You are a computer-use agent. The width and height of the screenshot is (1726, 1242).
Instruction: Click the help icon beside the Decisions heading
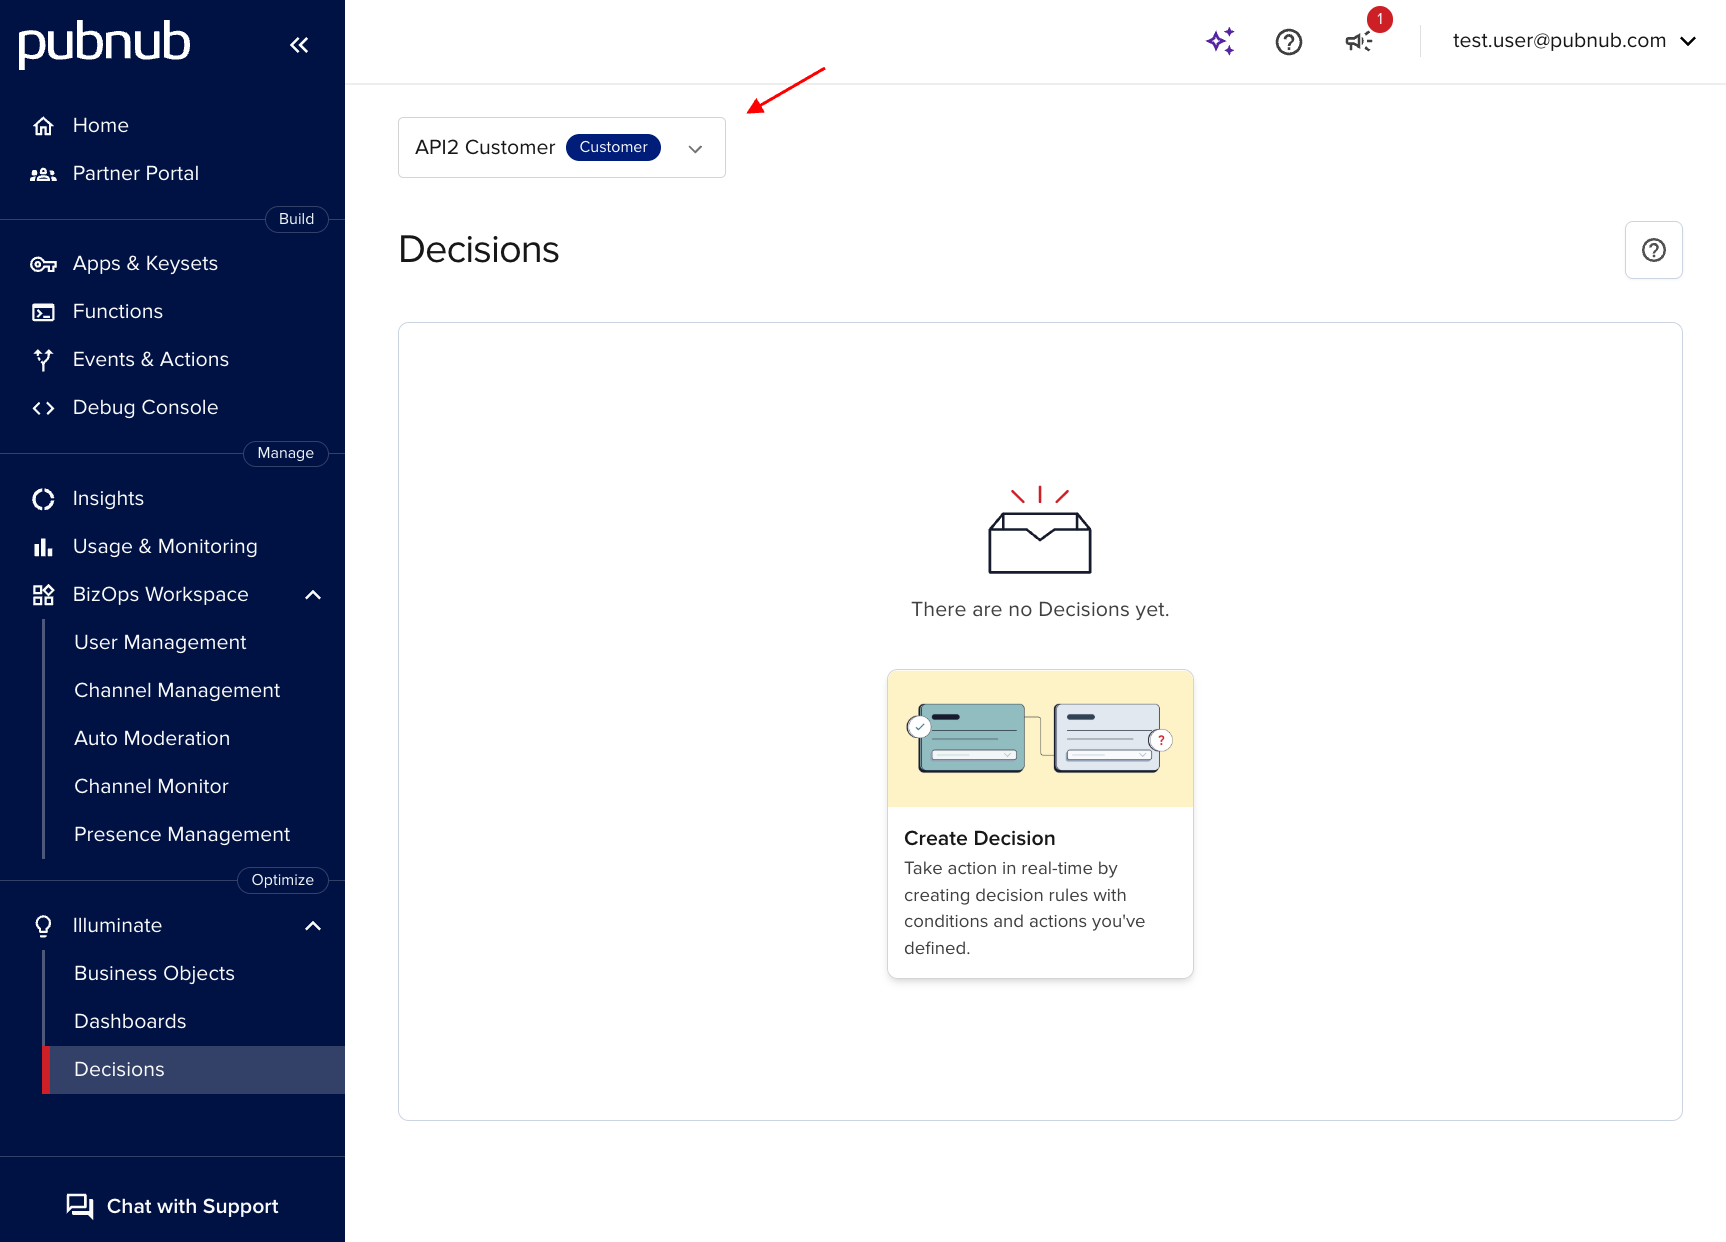(x=1653, y=250)
